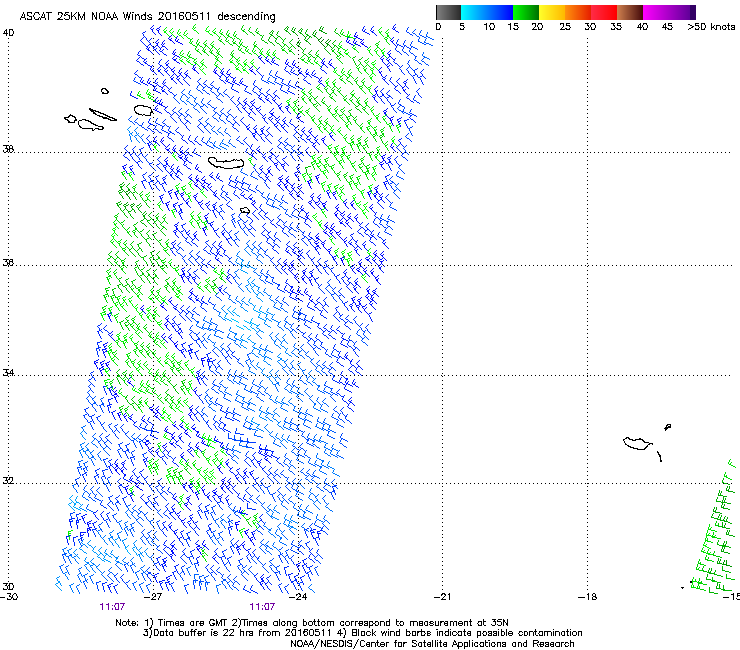The height and width of the screenshot is (650, 740).
Task: Click the '45' legend scale label
Action: click(667, 27)
